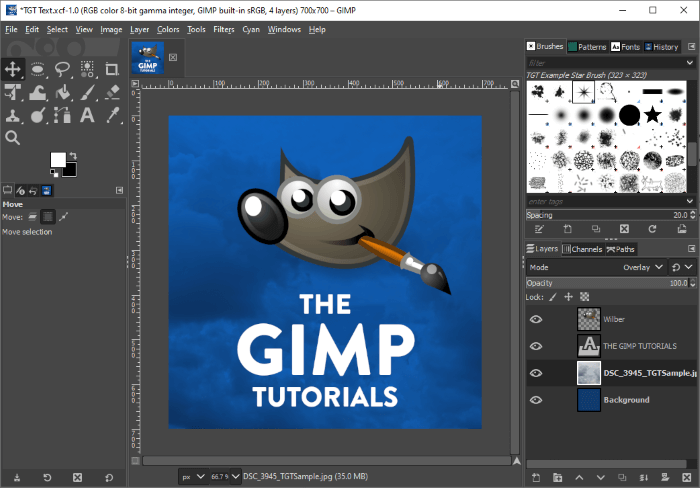Image resolution: width=700 pixels, height=488 pixels.
Task: Select the Clone stamp tool
Action: pos(12,116)
